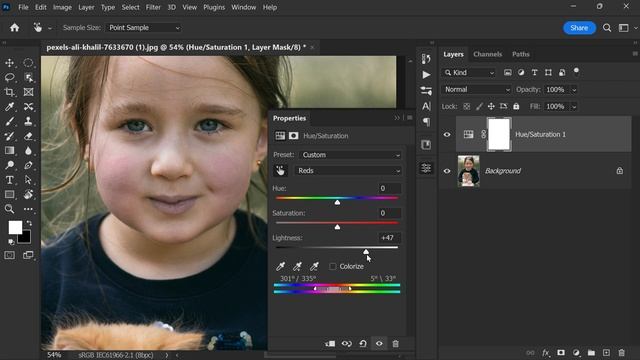
Task: Enable the Colorize checkbox
Action: pos(333,267)
